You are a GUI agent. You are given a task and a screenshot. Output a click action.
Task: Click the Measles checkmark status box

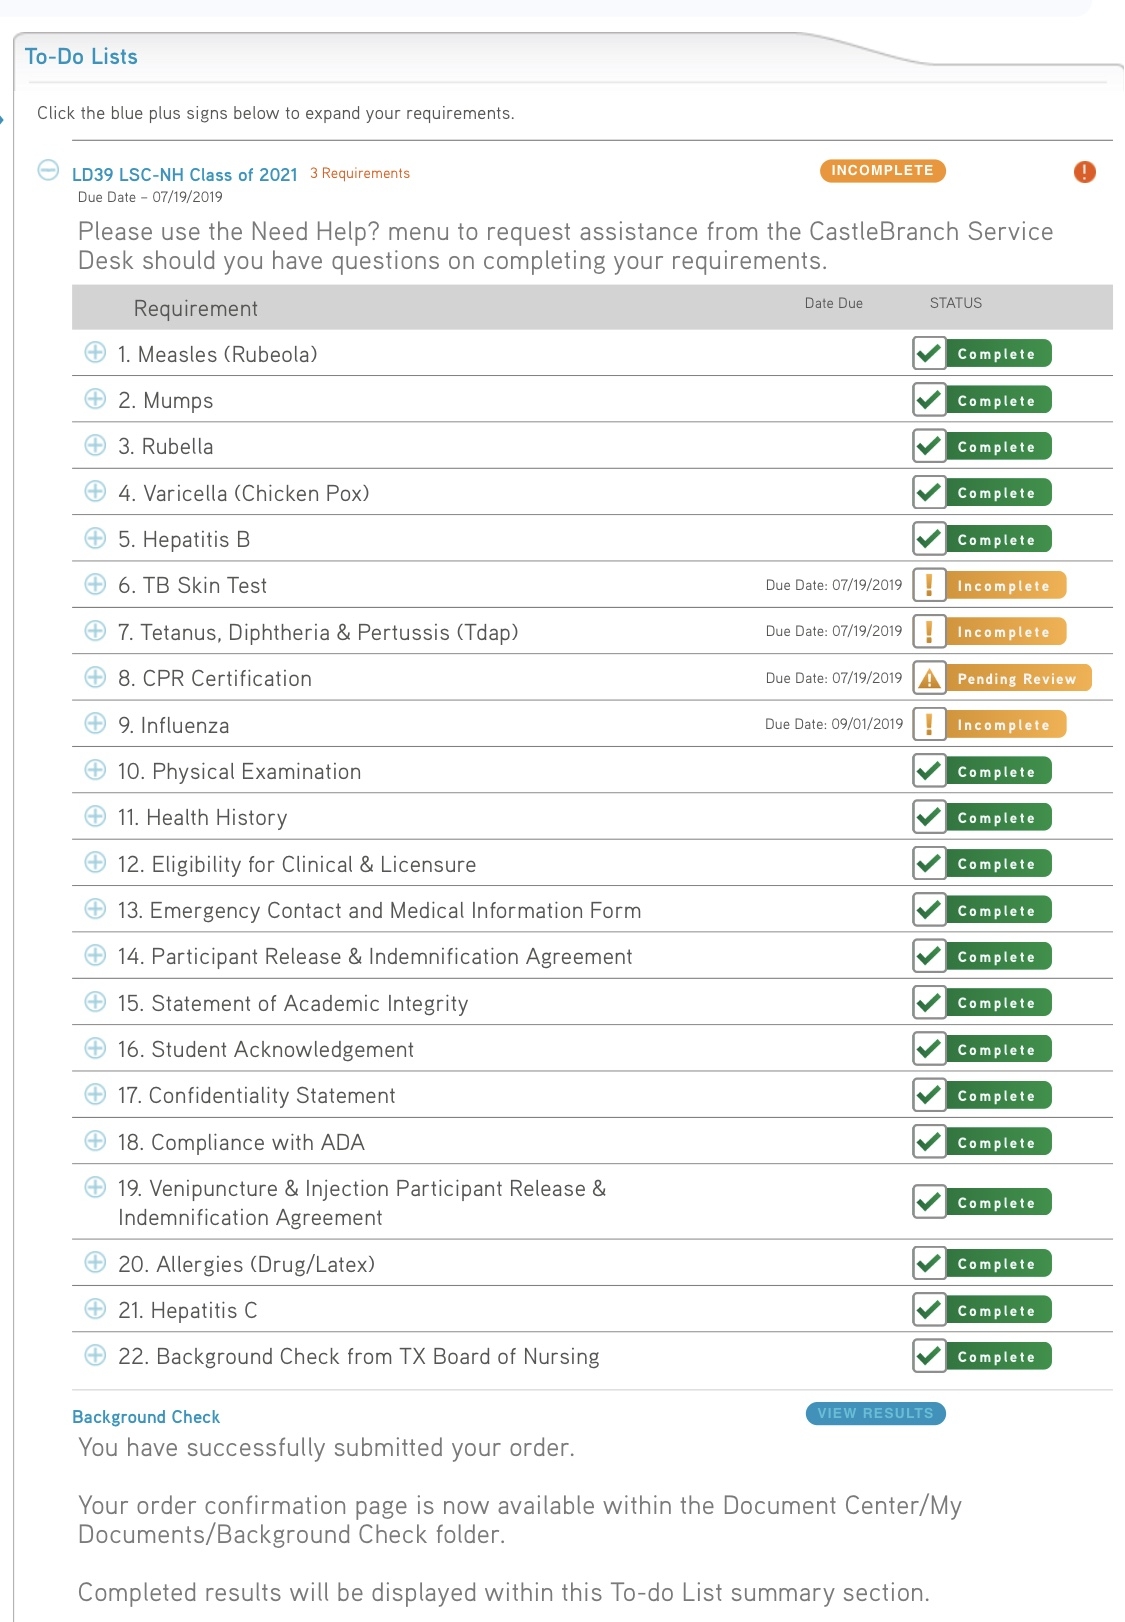tap(929, 353)
